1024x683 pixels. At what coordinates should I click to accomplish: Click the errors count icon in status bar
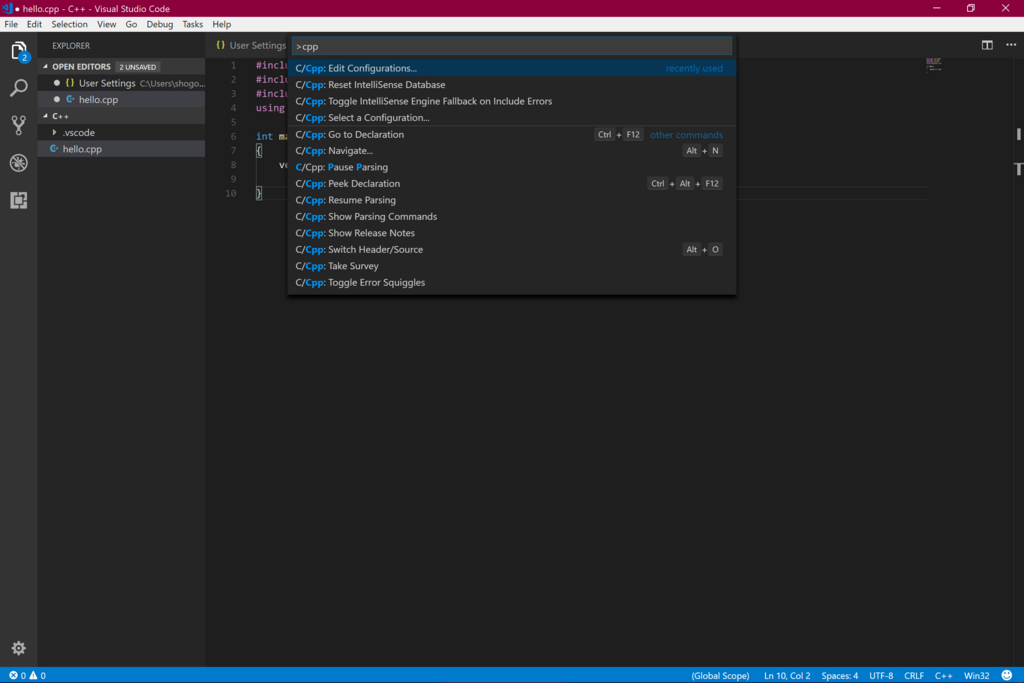pos(13,675)
